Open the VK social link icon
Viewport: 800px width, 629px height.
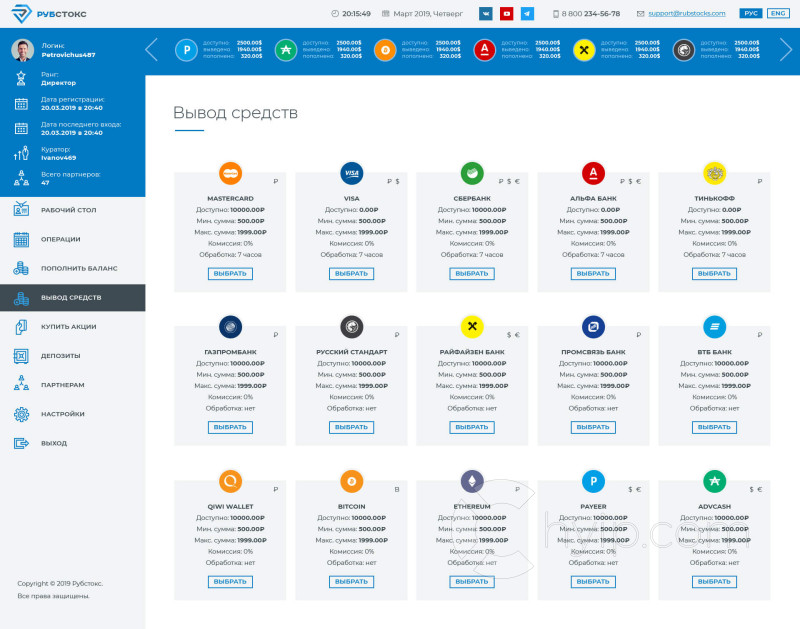(485, 14)
